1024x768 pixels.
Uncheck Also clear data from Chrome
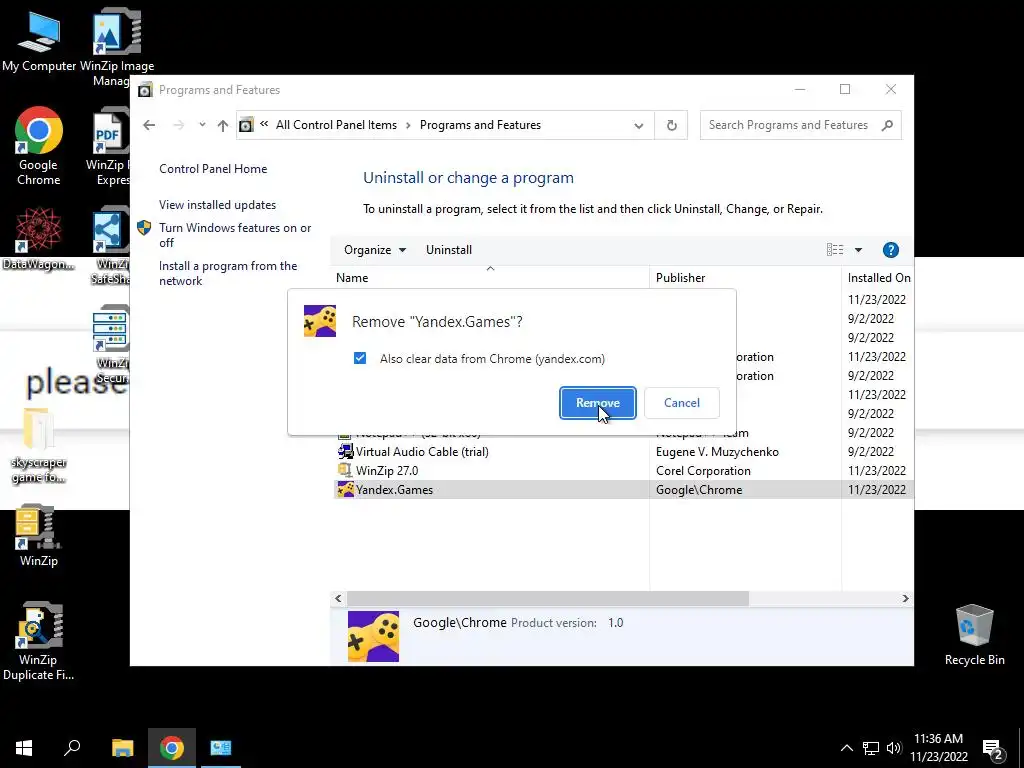tap(360, 359)
